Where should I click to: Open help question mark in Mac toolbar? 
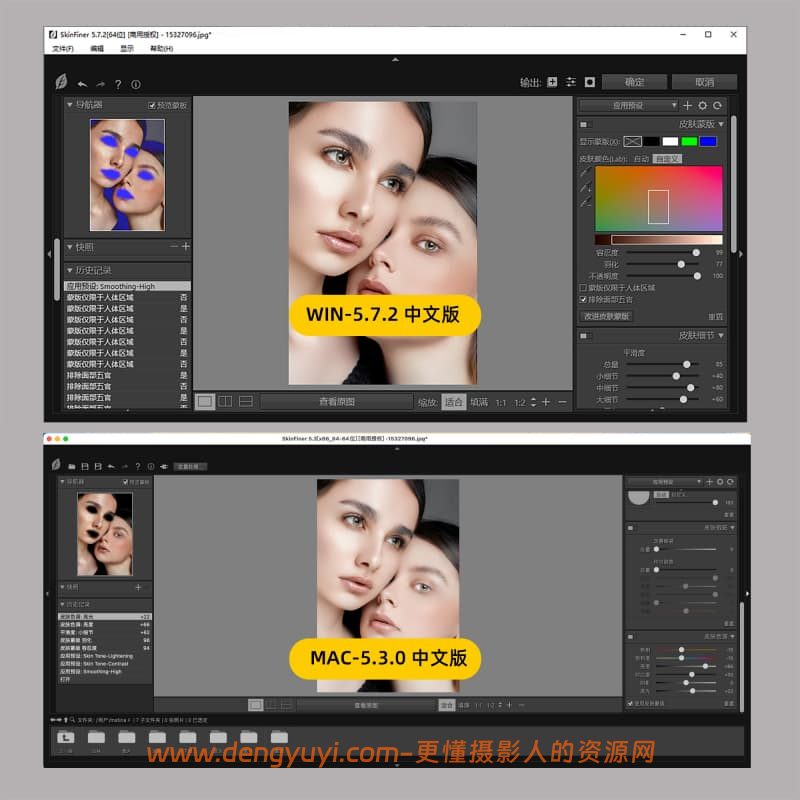[138, 466]
